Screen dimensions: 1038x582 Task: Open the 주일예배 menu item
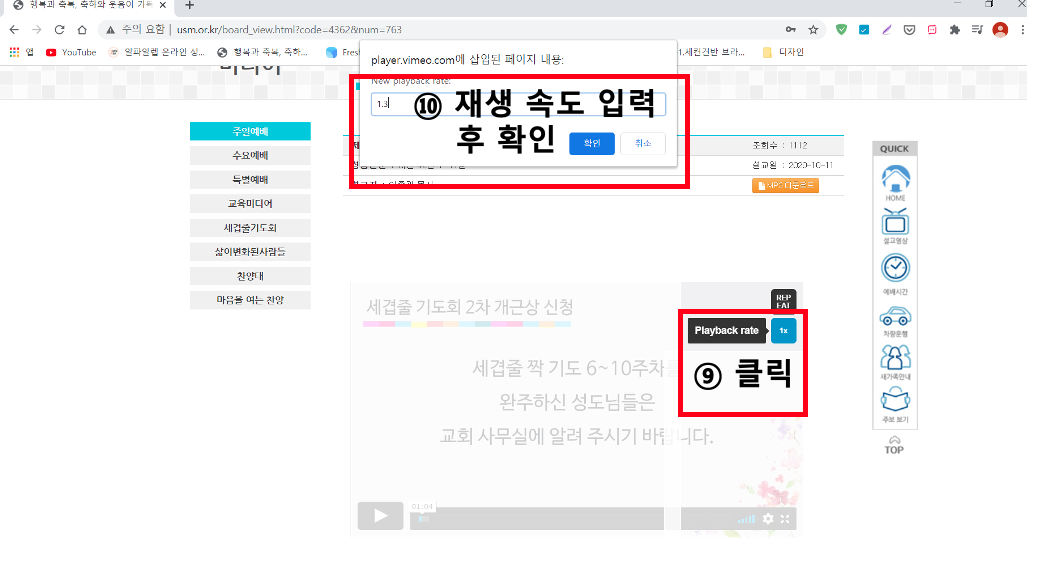250,131
